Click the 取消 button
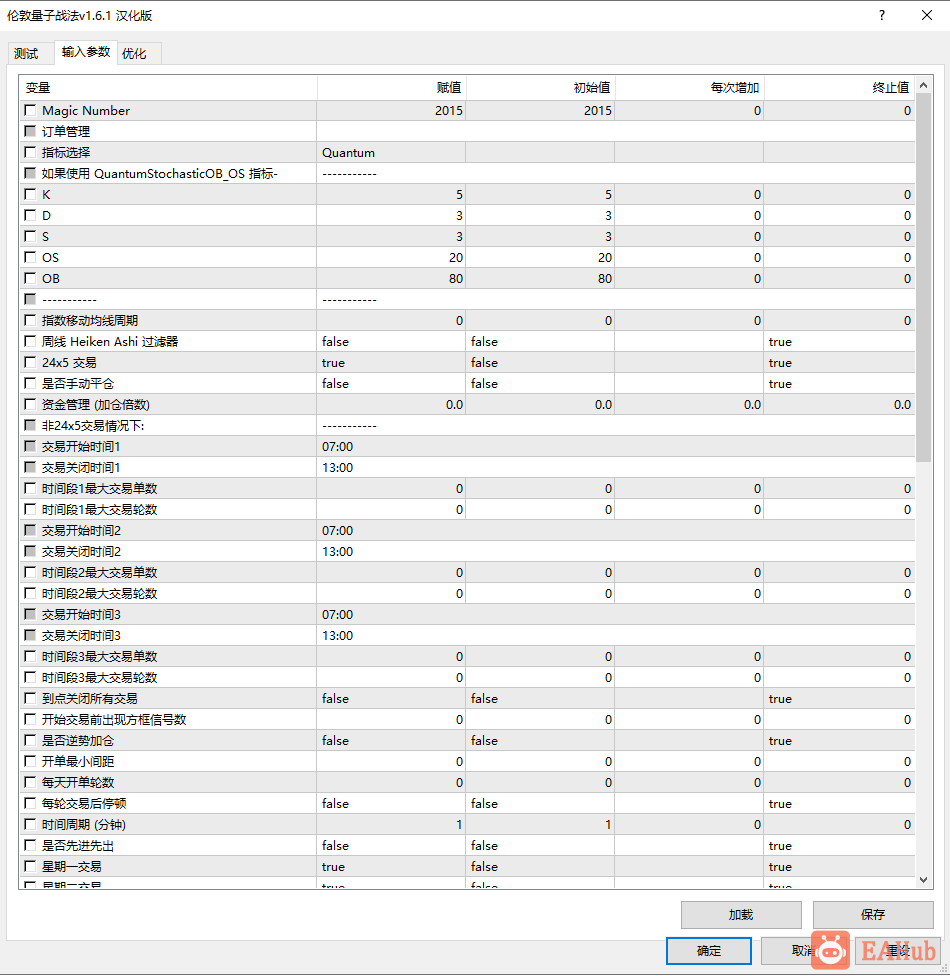Viewport: 950px width, 976px height. [804, 950]
